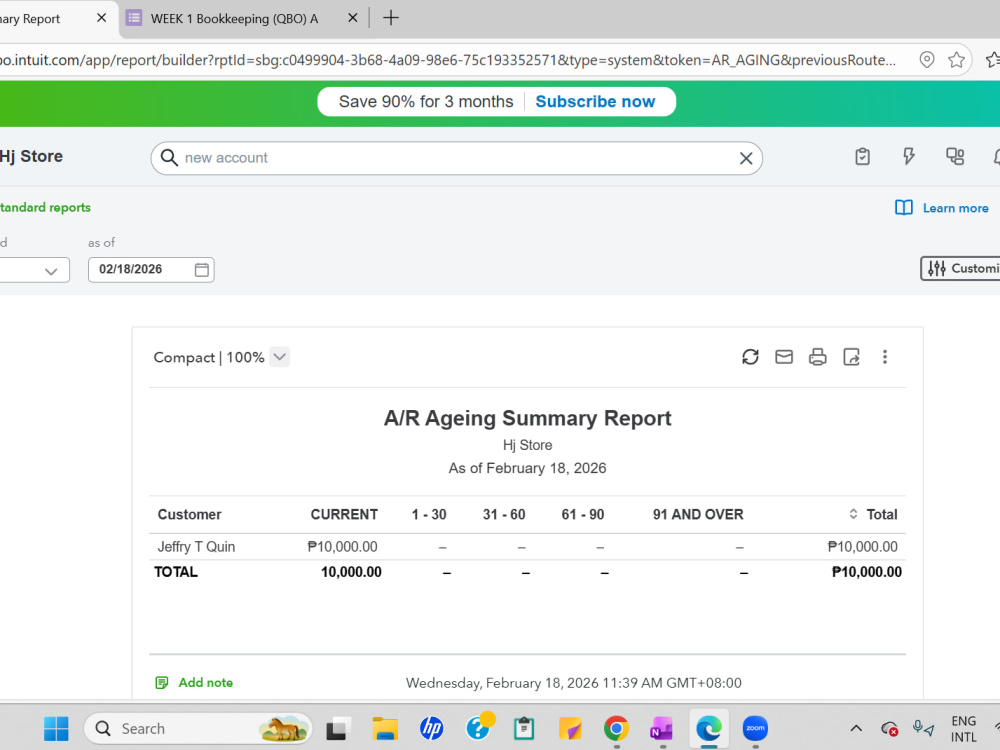Open the clipboard app in taskbar
The width and height of the screenshot is (1000, 750).
pos(524,728)
